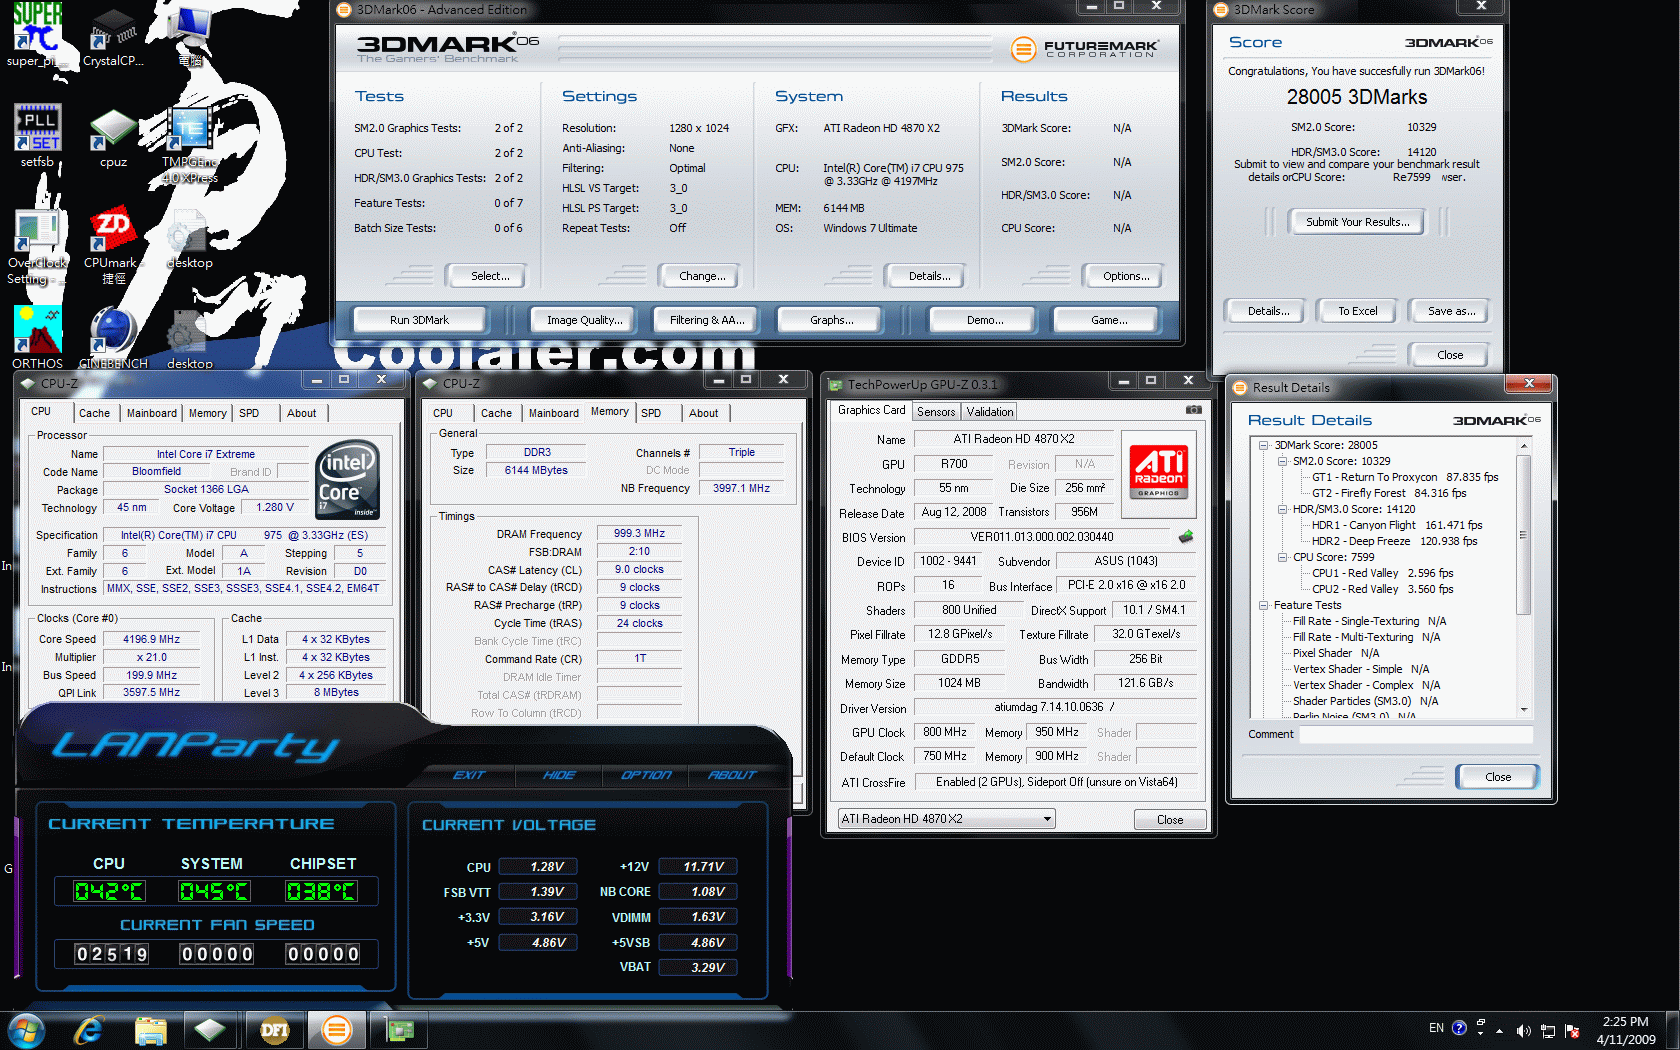Open the CrystalCPUID desktop icon
The width and height of the screenshot is (1680, 1050).
pos(113,36)
